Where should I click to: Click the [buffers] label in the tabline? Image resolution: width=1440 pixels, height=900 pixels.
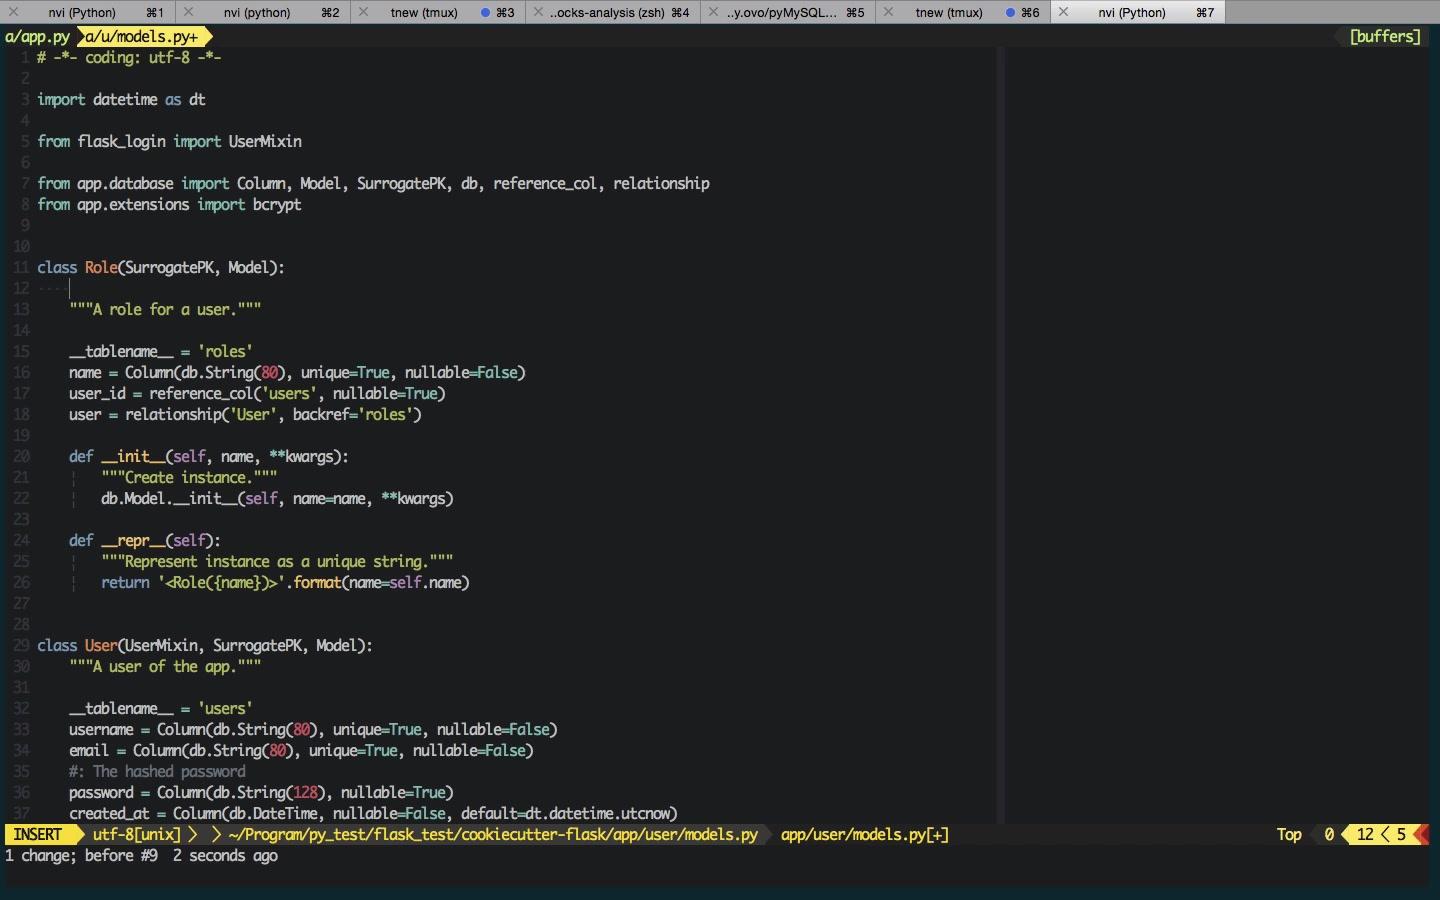[x=1385, y=37]
